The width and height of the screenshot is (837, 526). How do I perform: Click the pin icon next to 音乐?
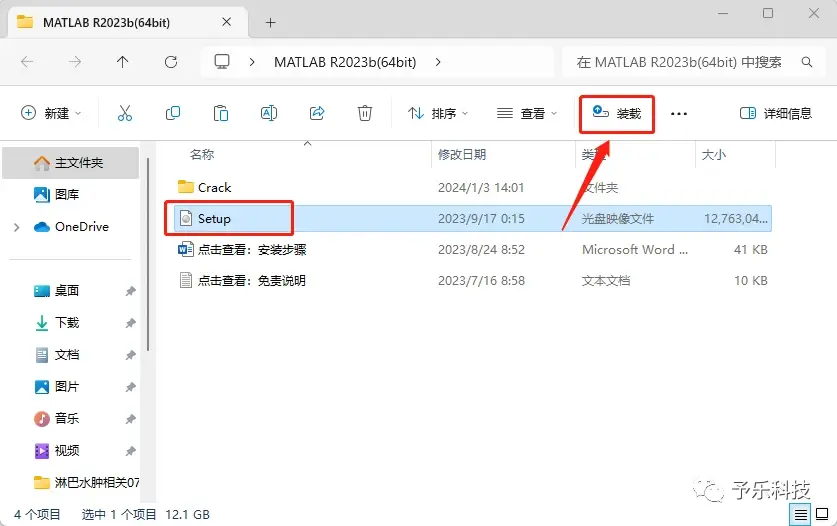[130, 419]
